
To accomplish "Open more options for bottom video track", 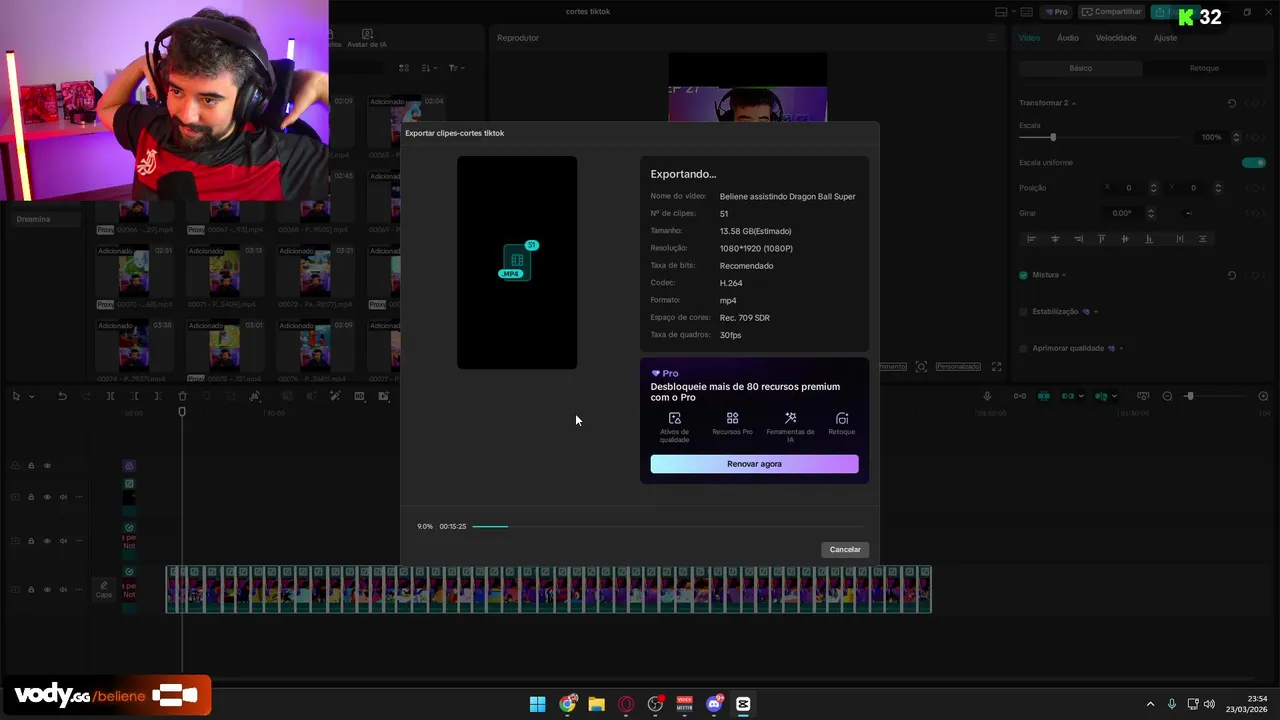I will point(79,590).
